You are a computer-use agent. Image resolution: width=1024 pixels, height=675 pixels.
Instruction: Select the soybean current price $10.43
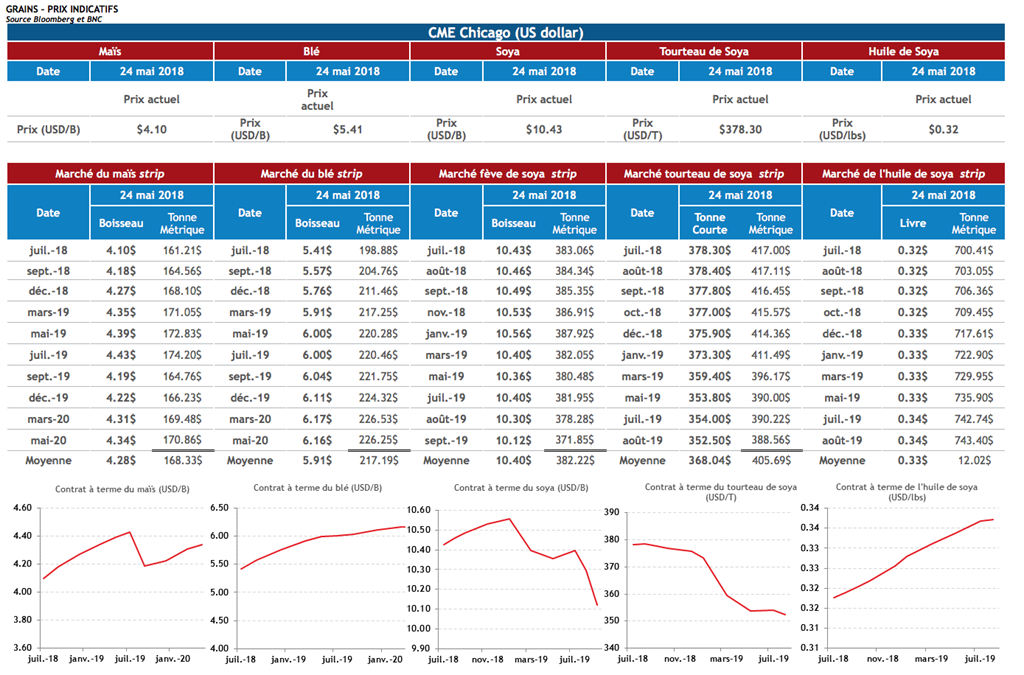pyautogui.click(x=543, y=129)
